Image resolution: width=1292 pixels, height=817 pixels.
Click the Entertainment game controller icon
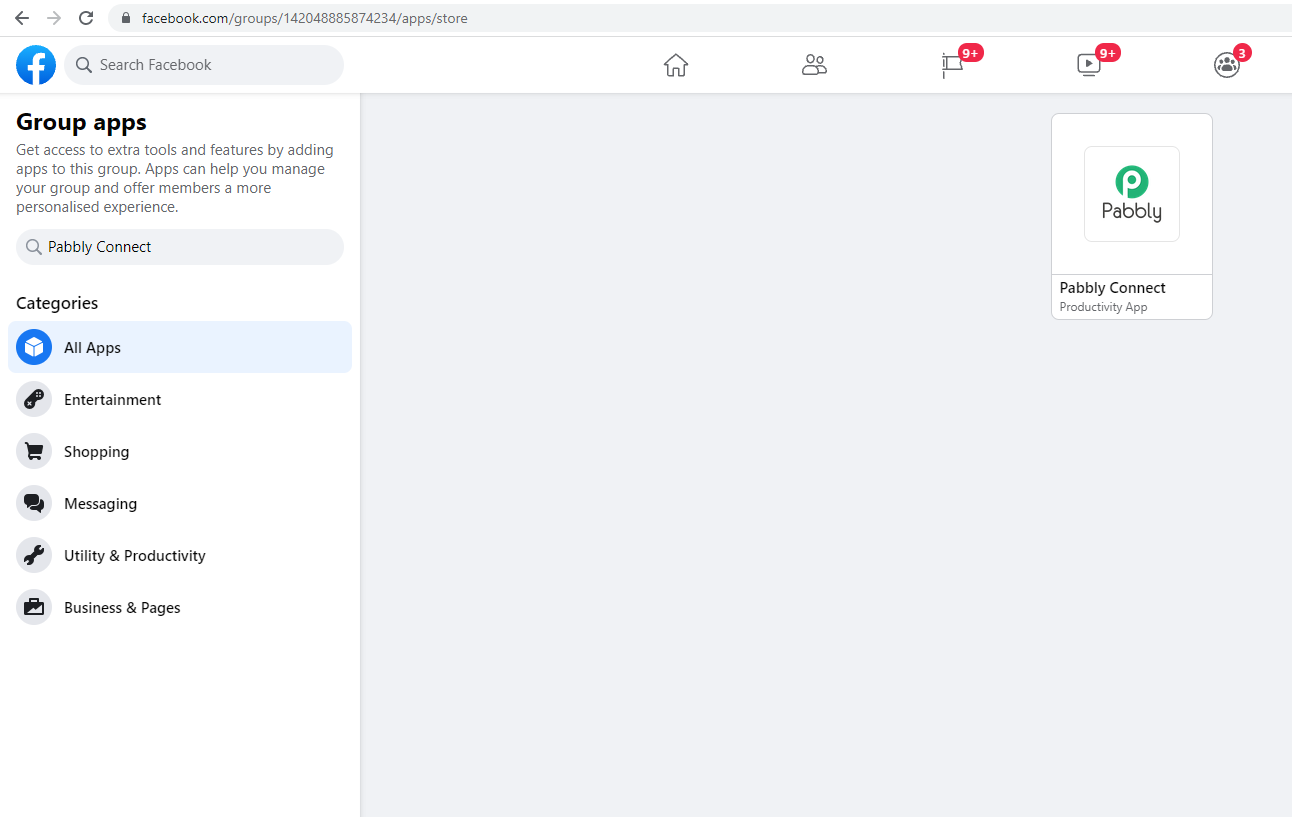[34, 399]
